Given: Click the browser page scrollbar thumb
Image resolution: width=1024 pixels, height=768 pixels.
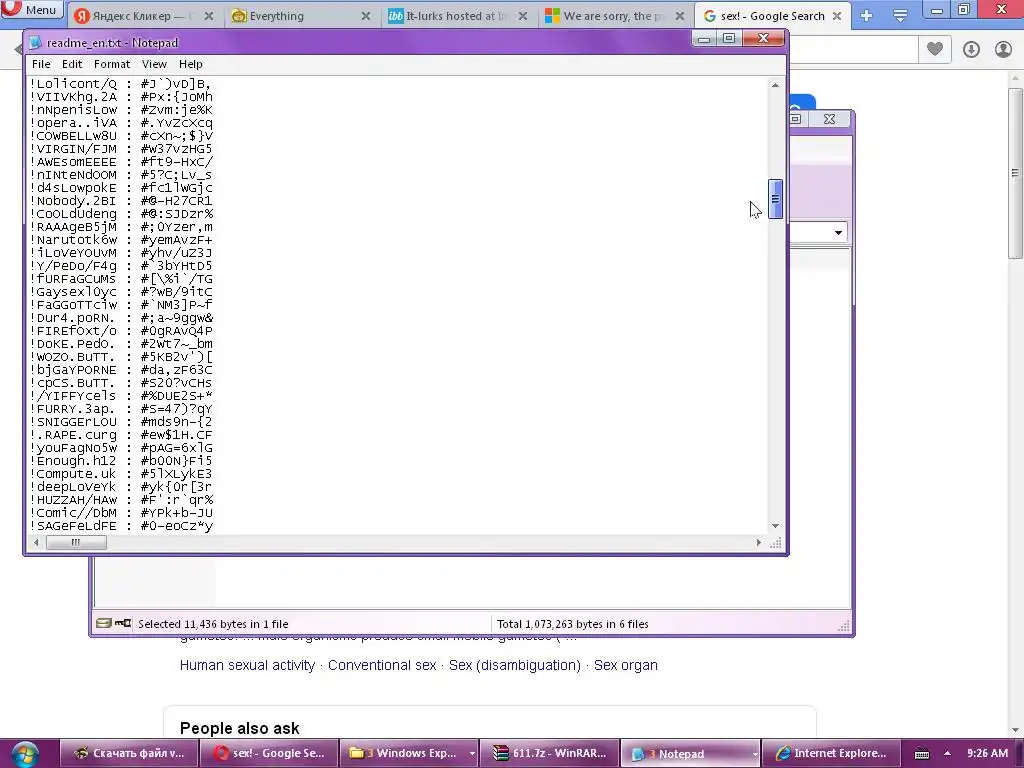Looking at the screenshot, I should [x=1015, y=173].
